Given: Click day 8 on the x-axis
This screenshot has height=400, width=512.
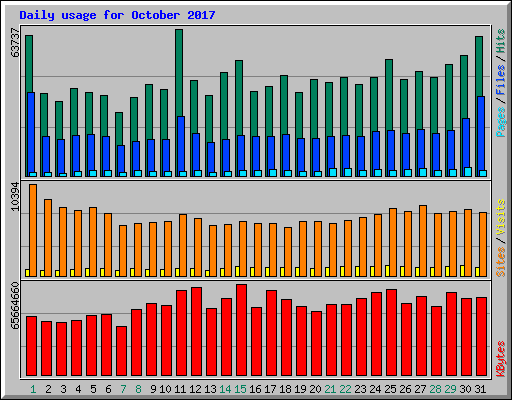Looking at the screenshot, I should [x=138, y=389].
